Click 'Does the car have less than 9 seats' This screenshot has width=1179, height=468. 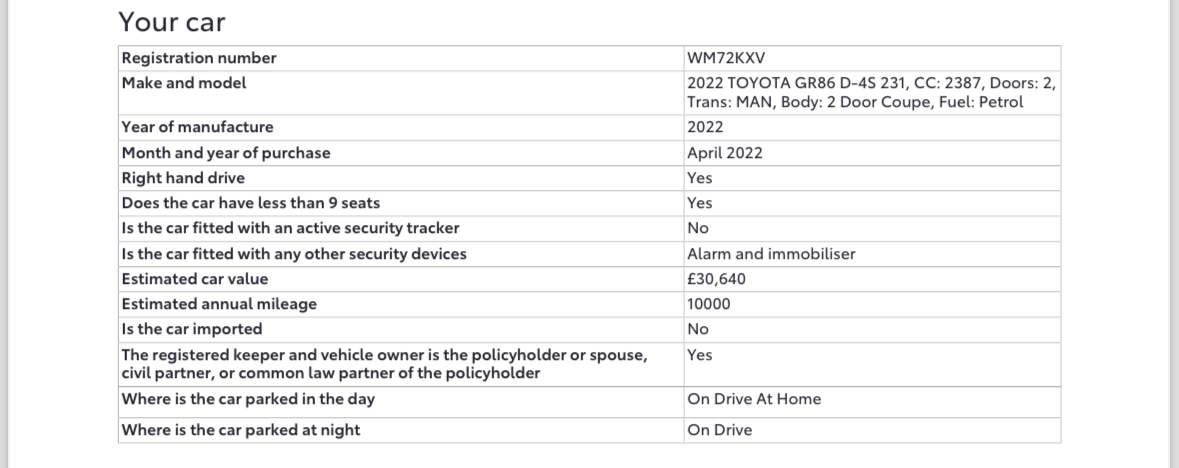click(x=250, y=203)
